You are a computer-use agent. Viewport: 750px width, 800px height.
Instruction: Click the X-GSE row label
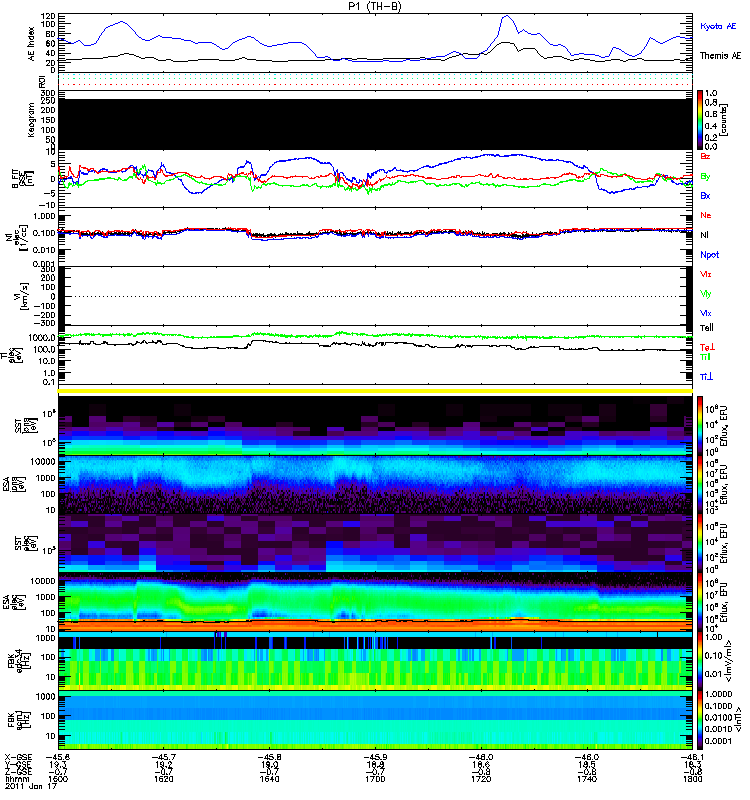coord(18,757)
